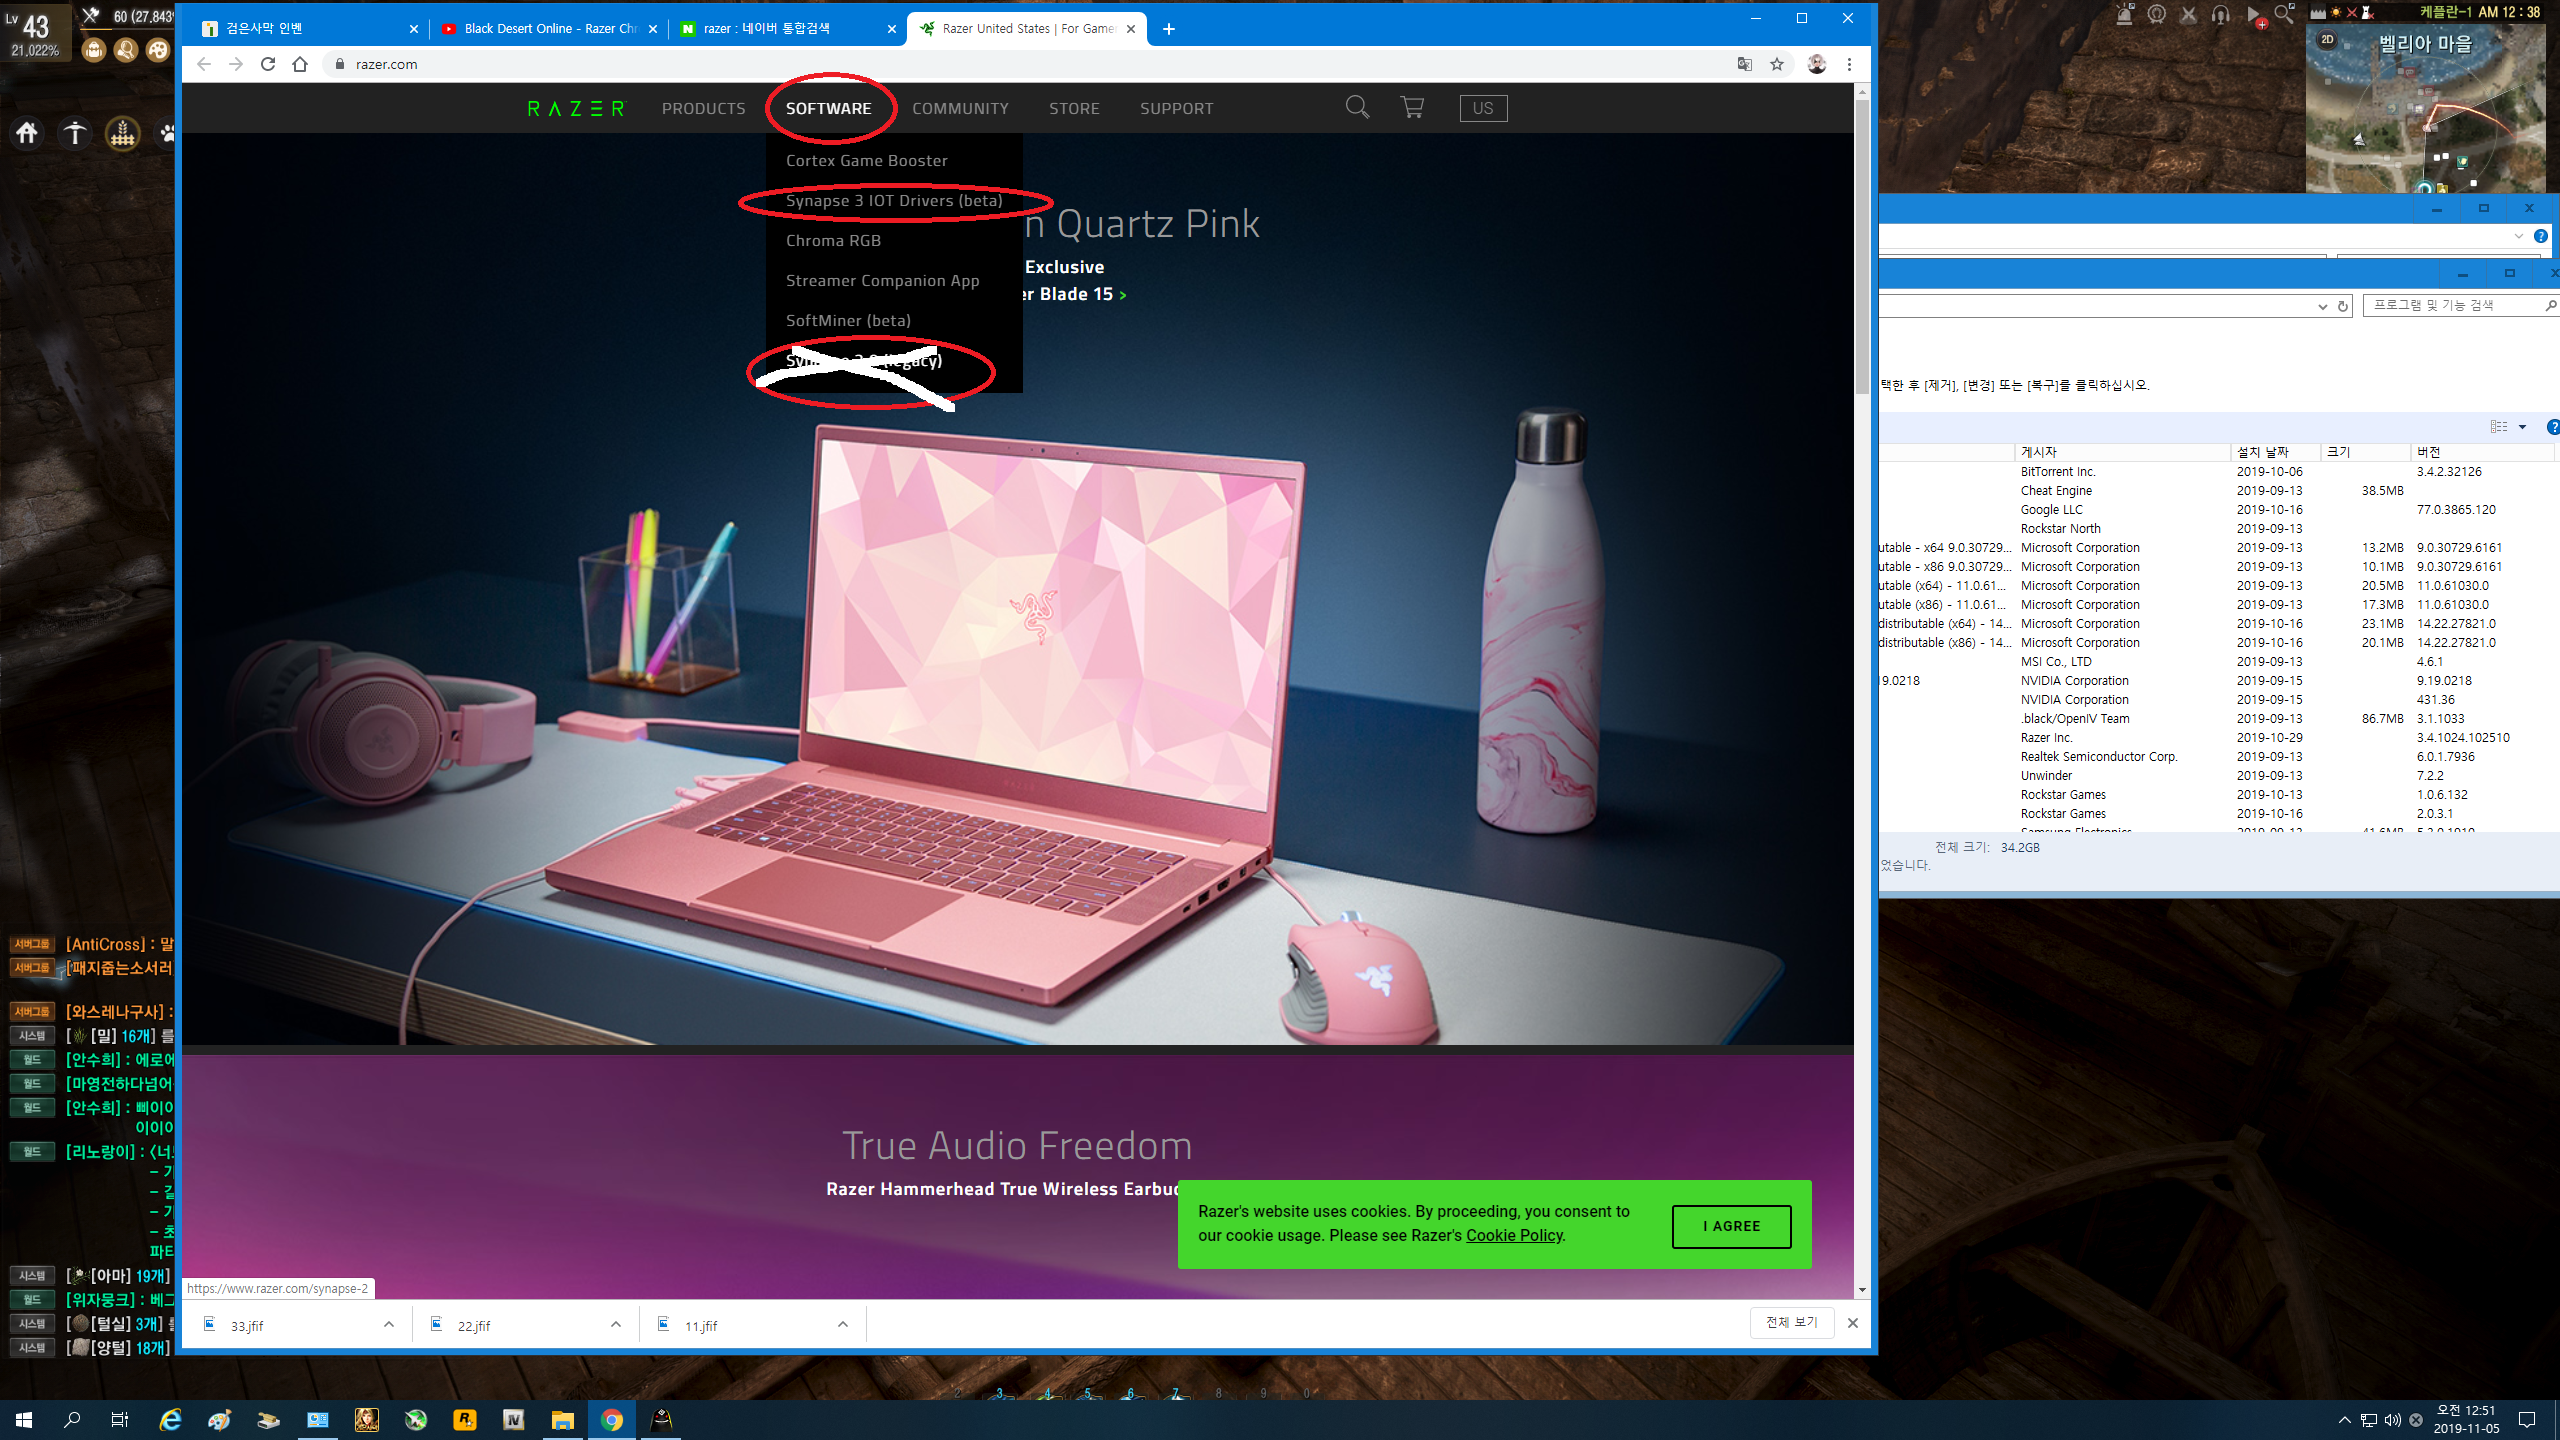Select the Razer Inc. program row
Viewport: 2560px width, 1440px height.
point(2218,737)
